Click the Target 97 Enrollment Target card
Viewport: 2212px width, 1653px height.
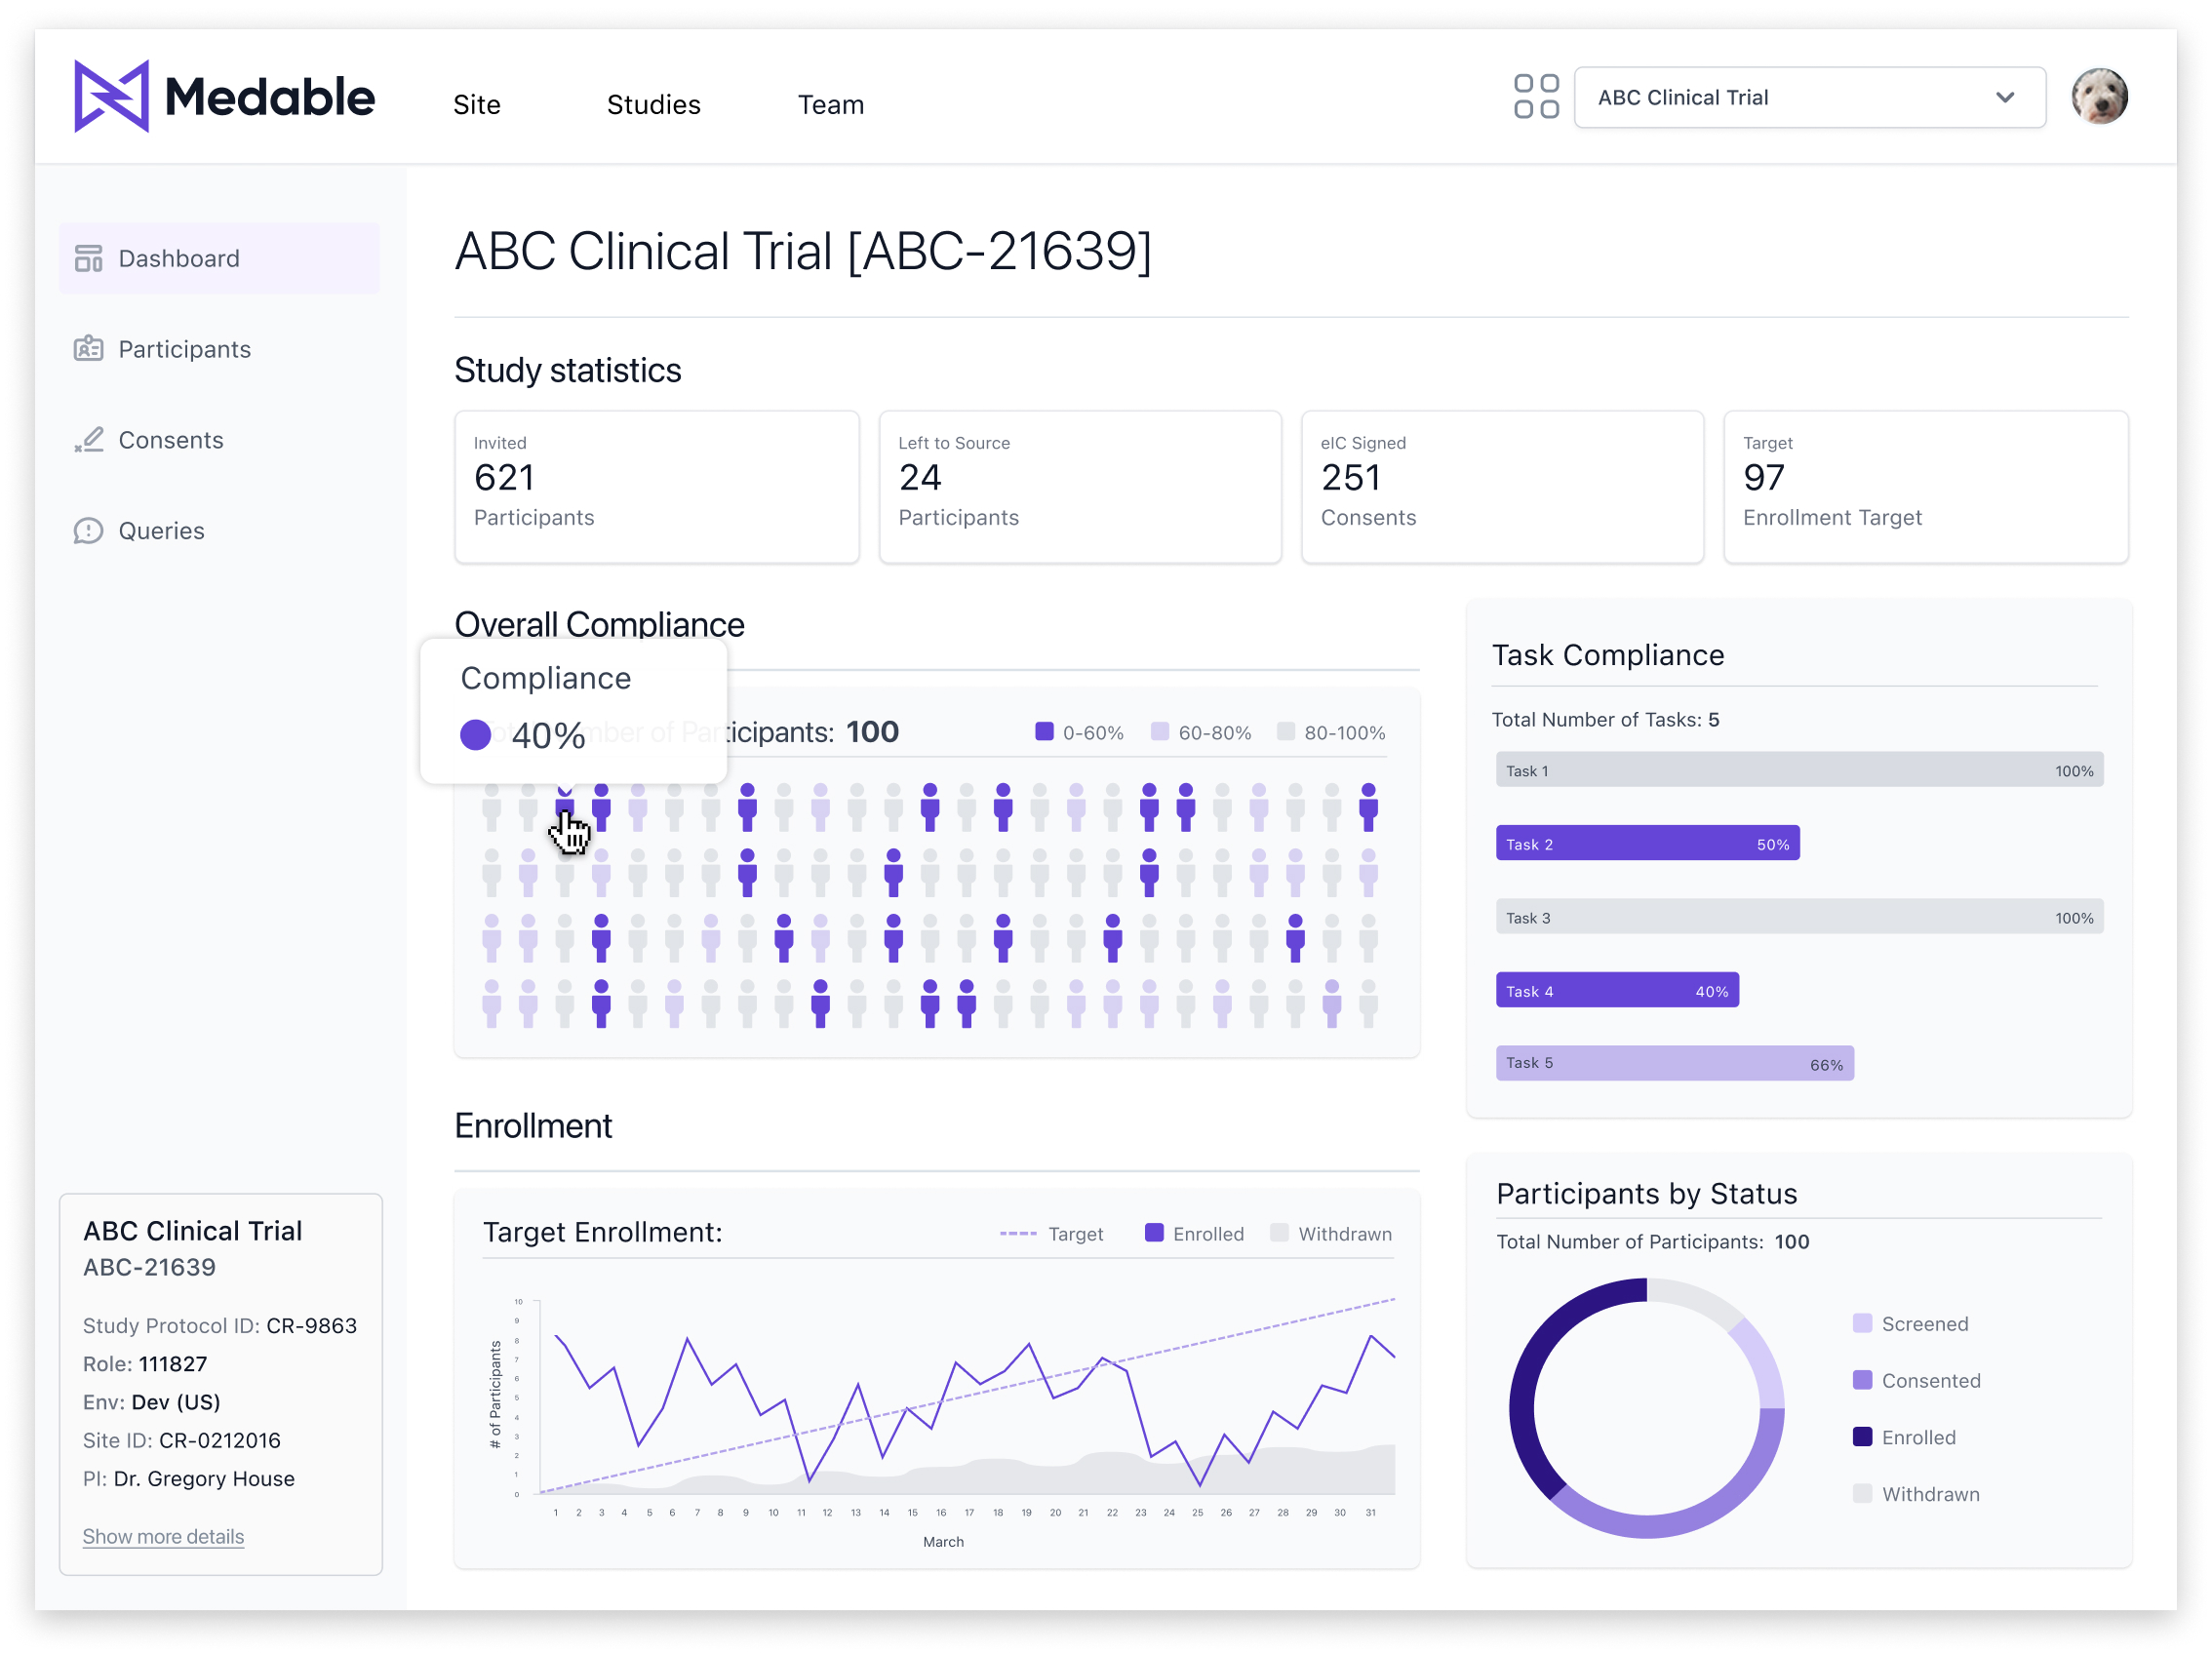[1925, 486]
